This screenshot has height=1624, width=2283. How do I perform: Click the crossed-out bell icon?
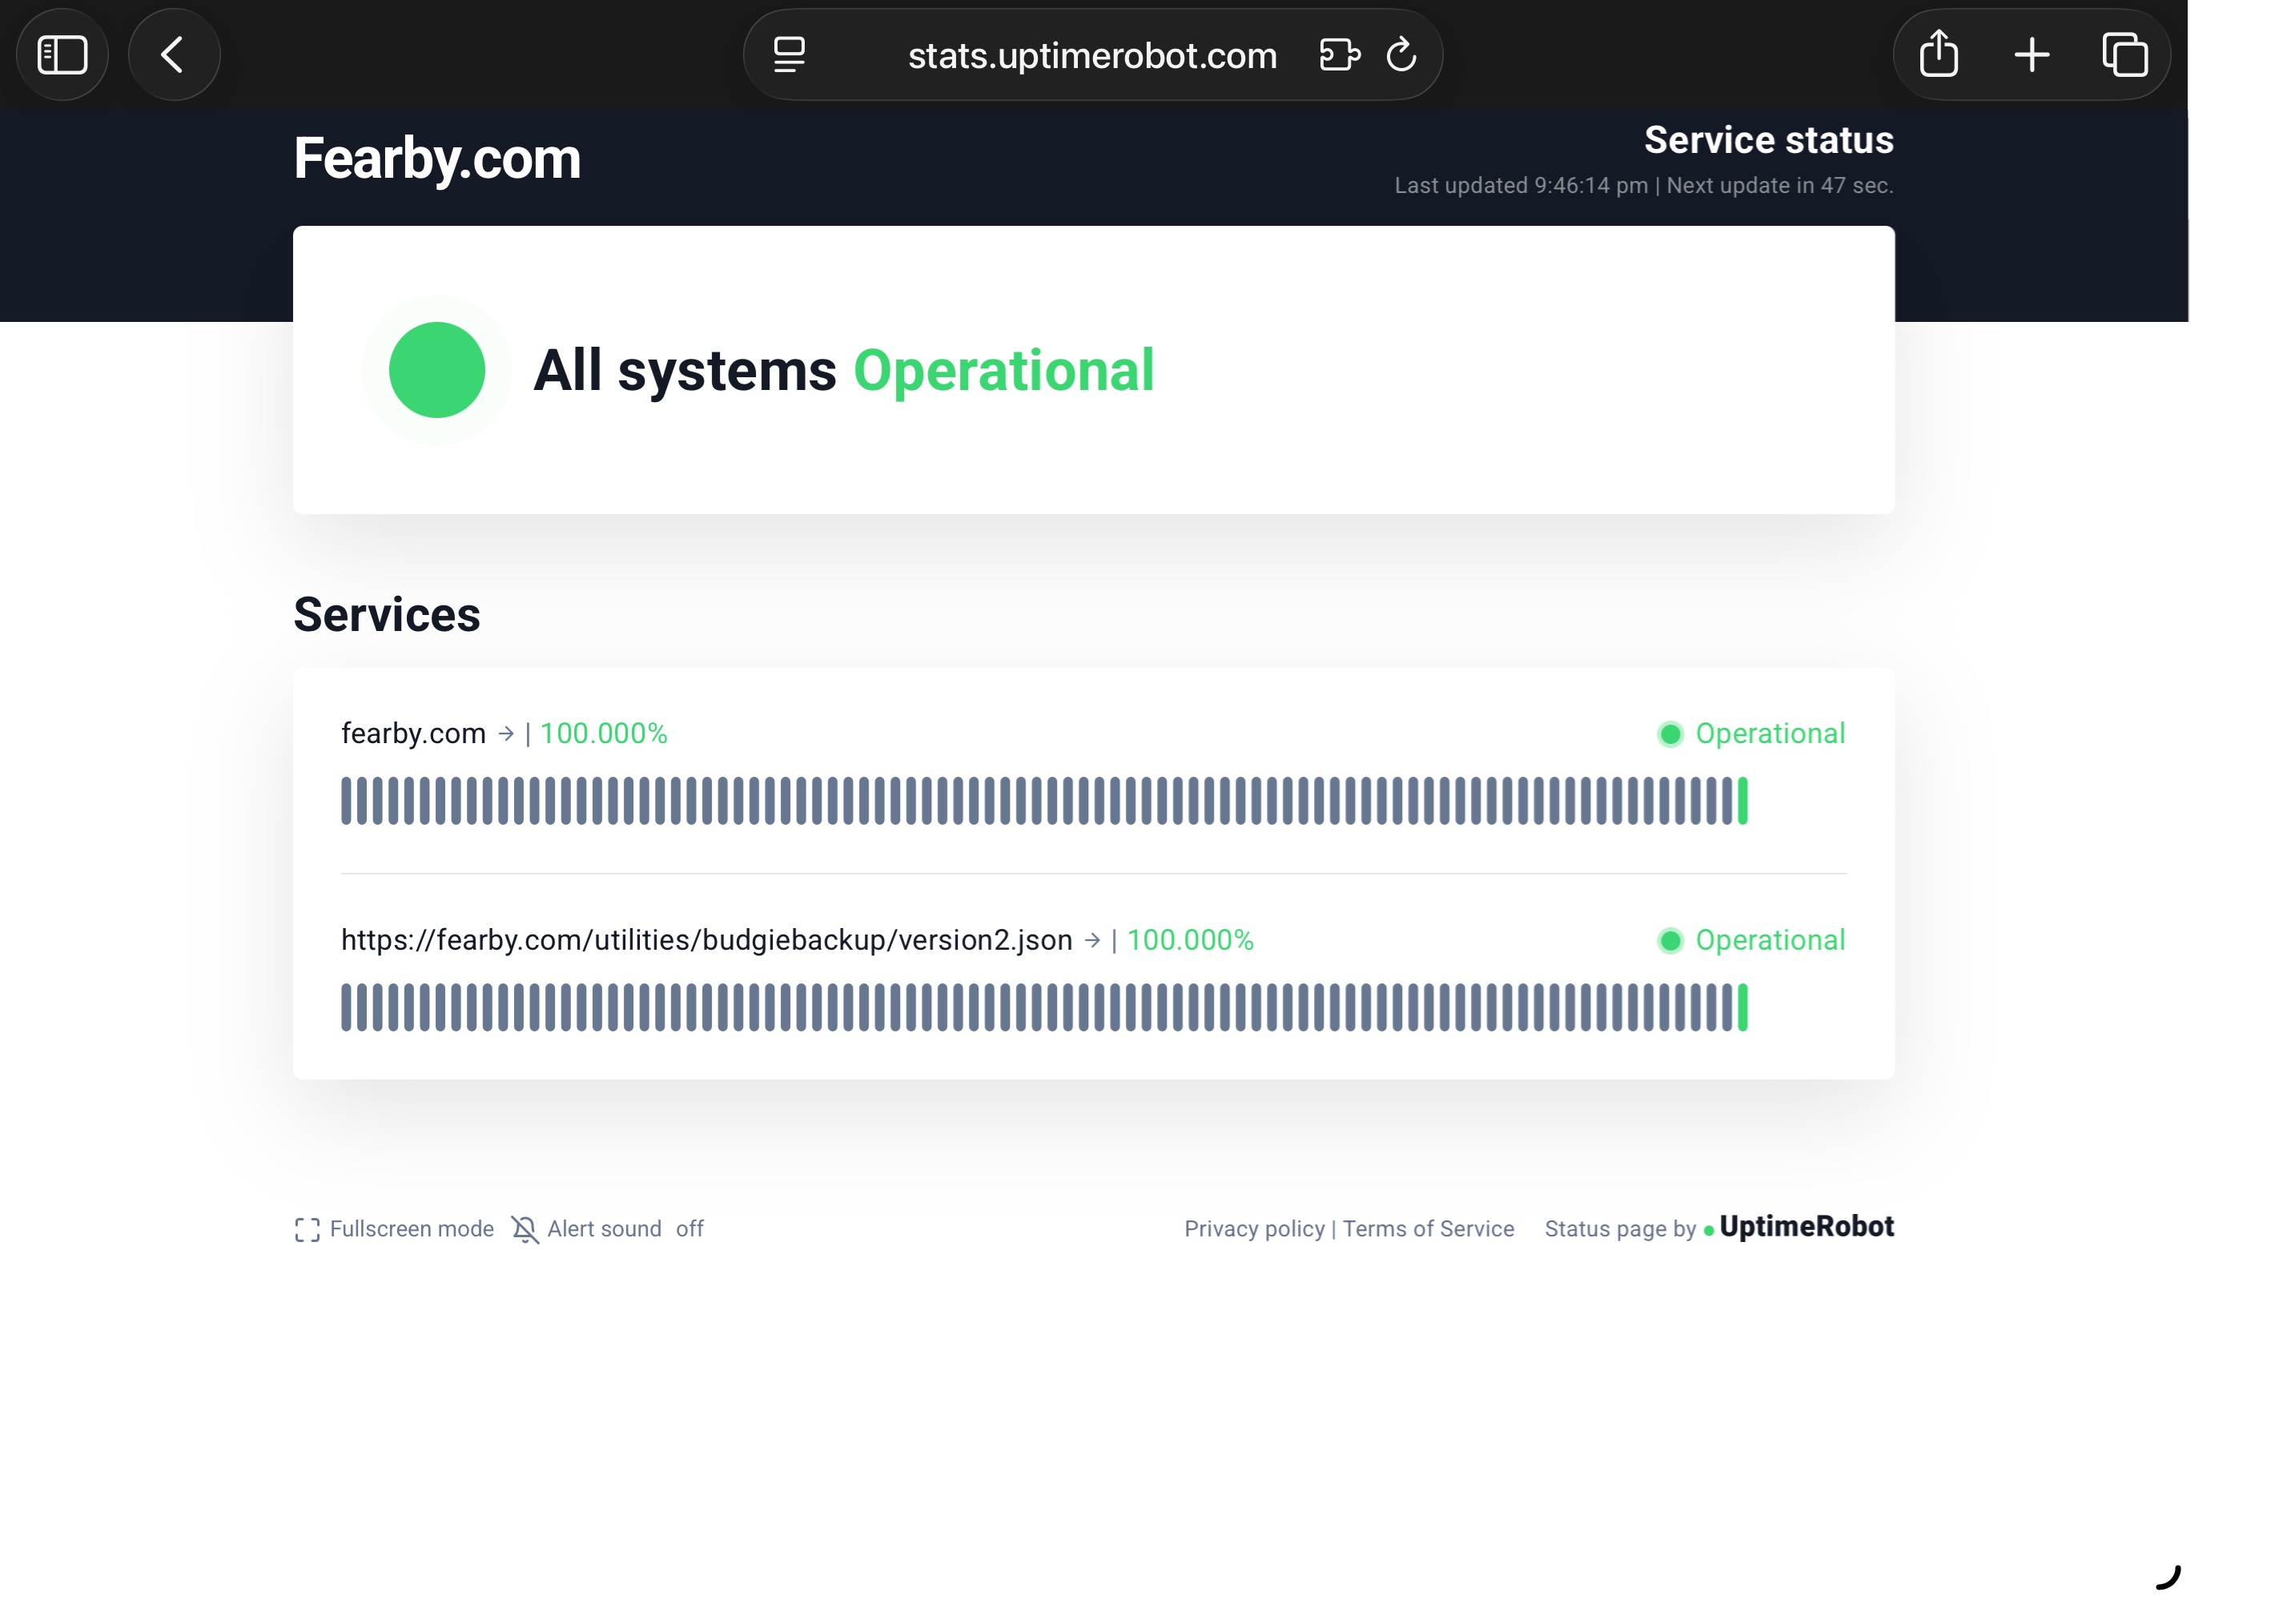point(524,1230)
